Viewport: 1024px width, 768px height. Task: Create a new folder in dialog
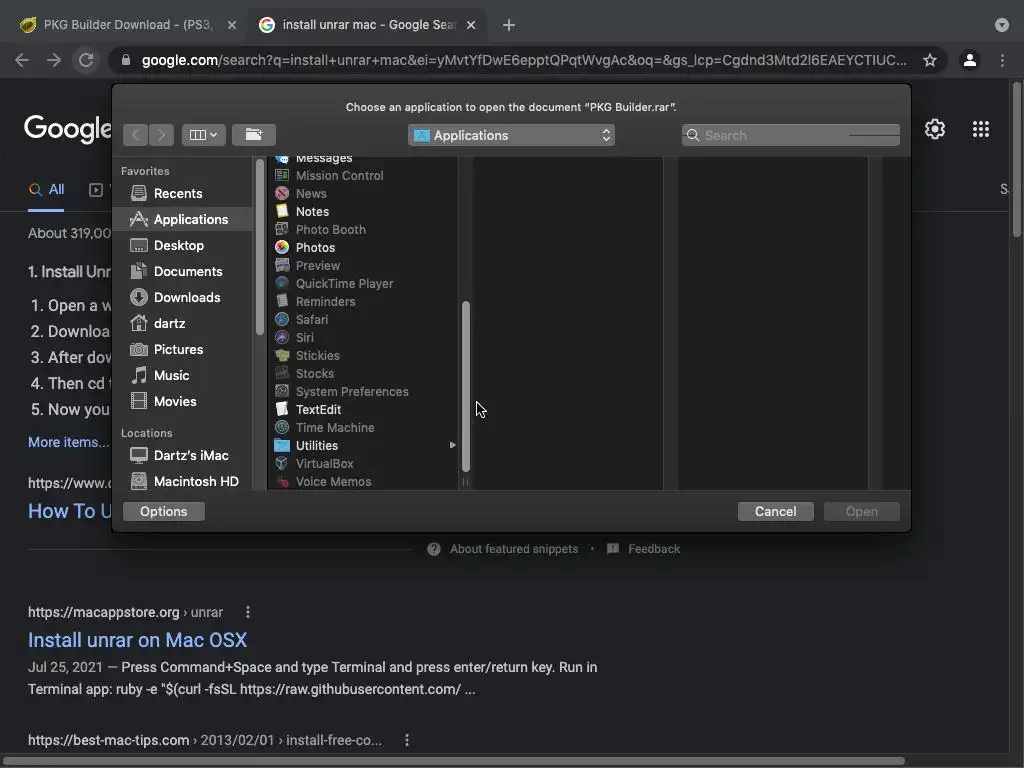(x=254, y=135)
